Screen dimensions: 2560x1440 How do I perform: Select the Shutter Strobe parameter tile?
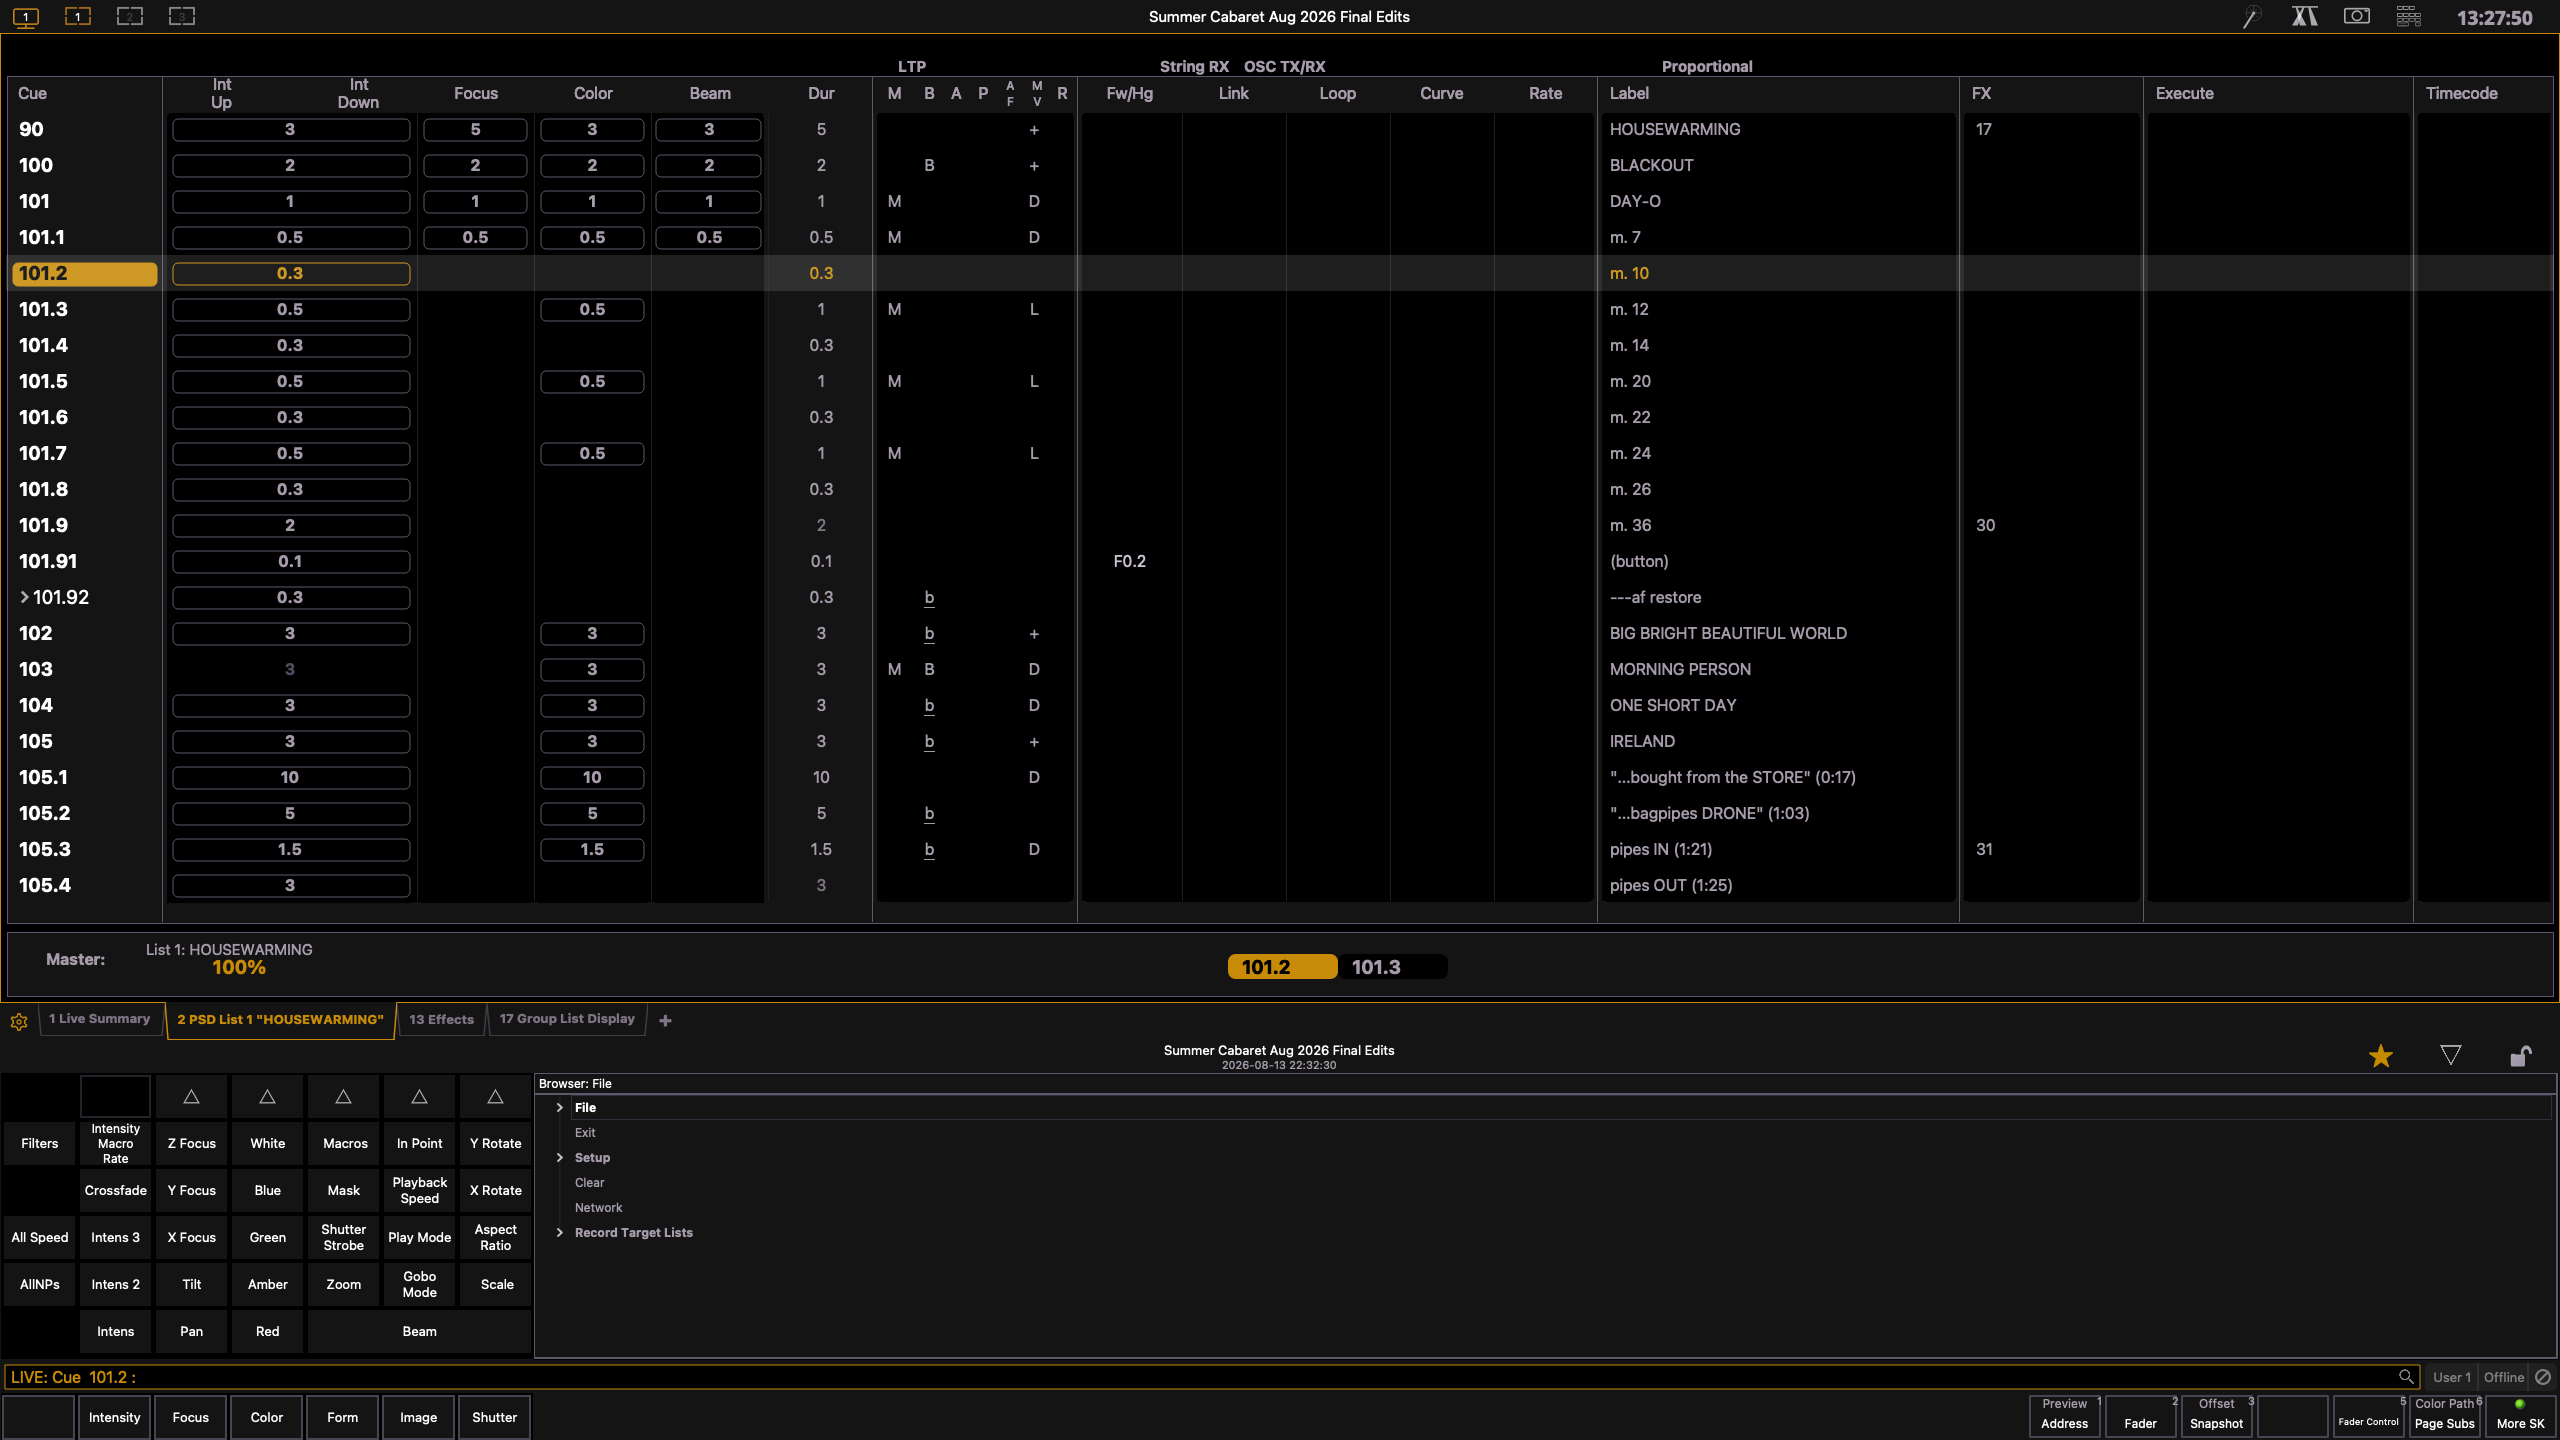344,1238
